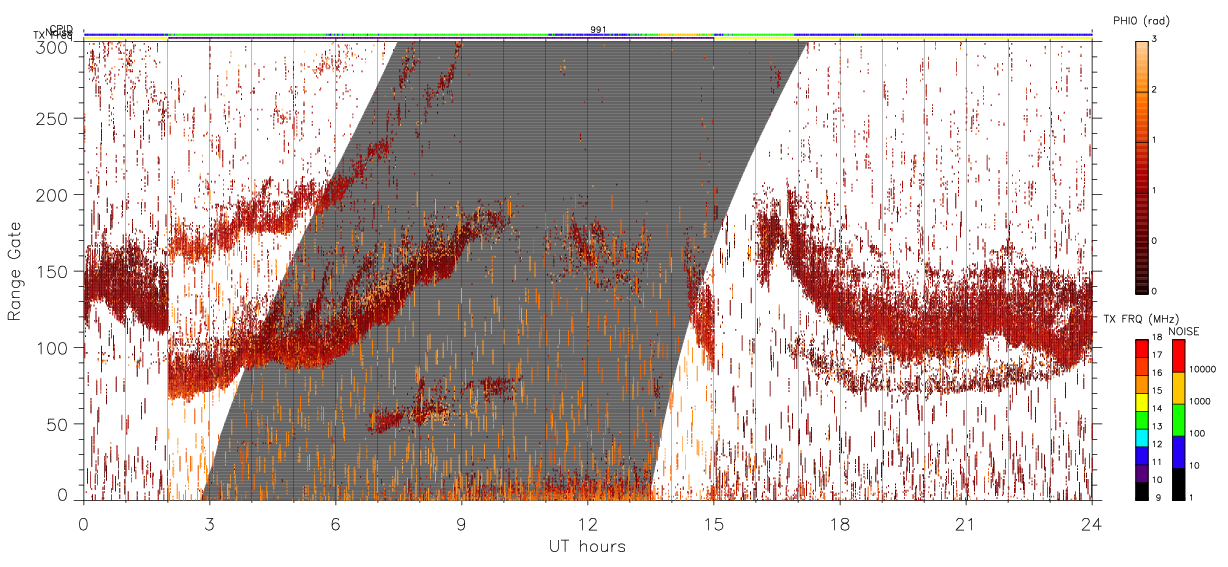Image resolution: width=1228 pixels, height=567 pixels.
Task: Select the purple 10–11 MHz TX FRQ swatch
Action: click(x=1142, y=473)
